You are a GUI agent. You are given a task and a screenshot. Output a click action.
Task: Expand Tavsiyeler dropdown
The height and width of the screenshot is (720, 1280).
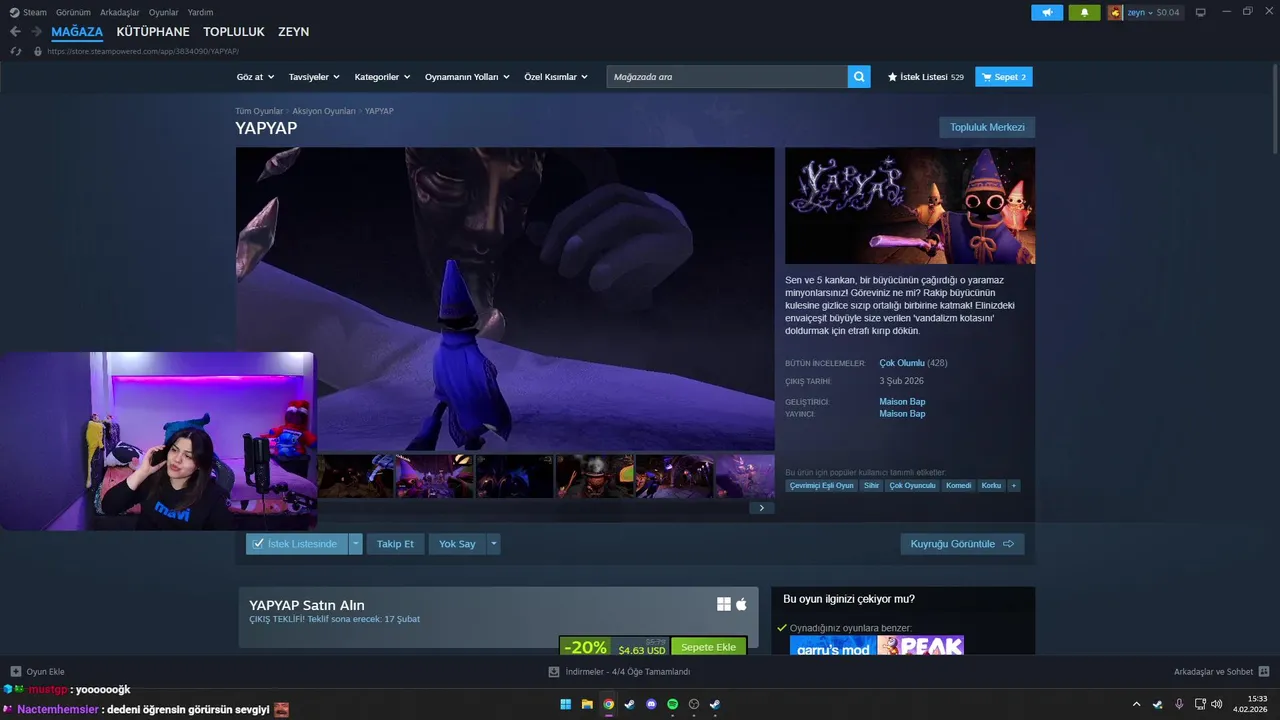(x=314, y=77)
